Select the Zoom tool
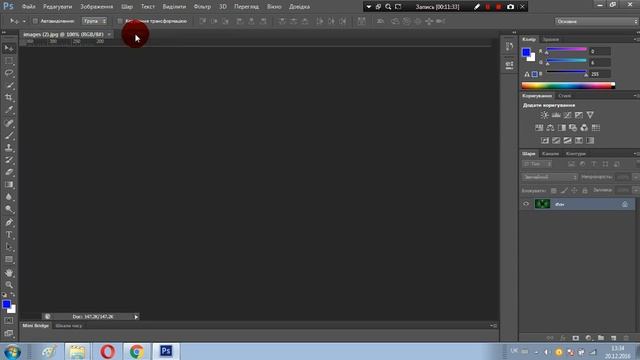The image size is (640, 360). click(x=9, y=284)
